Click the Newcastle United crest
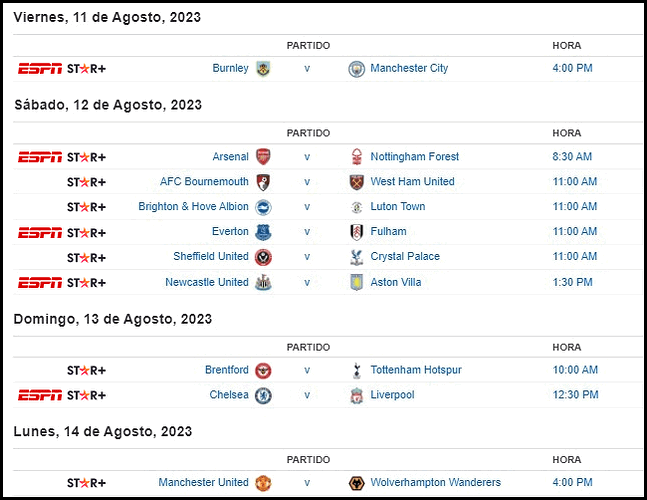 [x=263, y=283]
